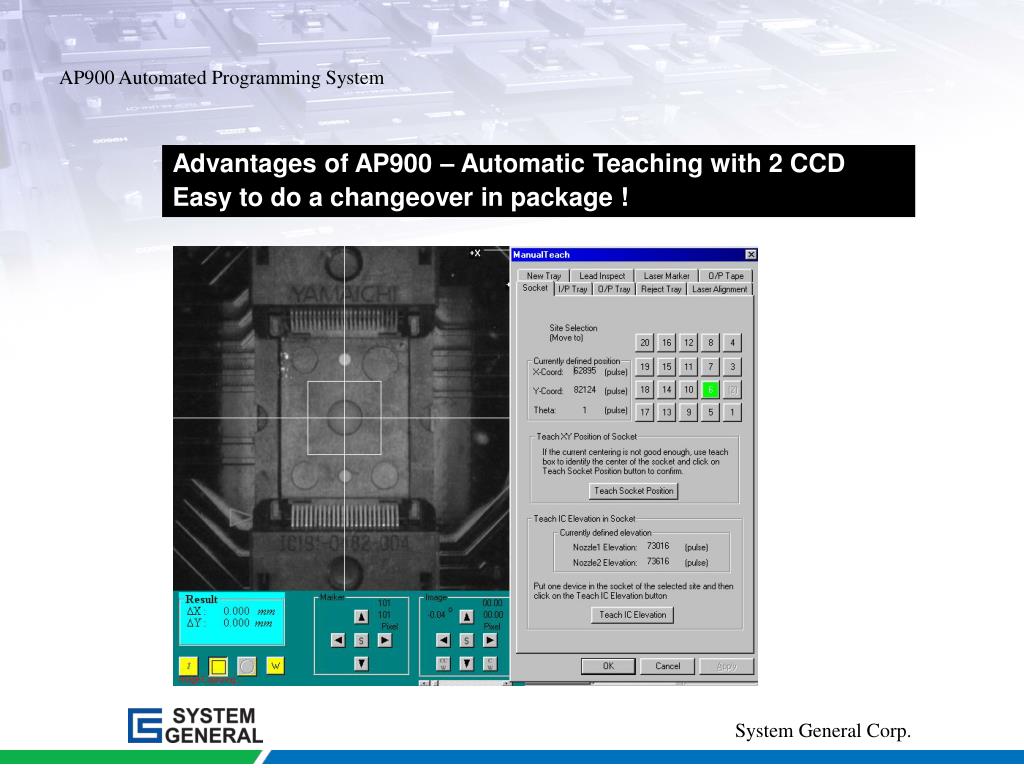Move to socket site 10
The height and width of the screenshot is (768, 1024).
[688, 390]
